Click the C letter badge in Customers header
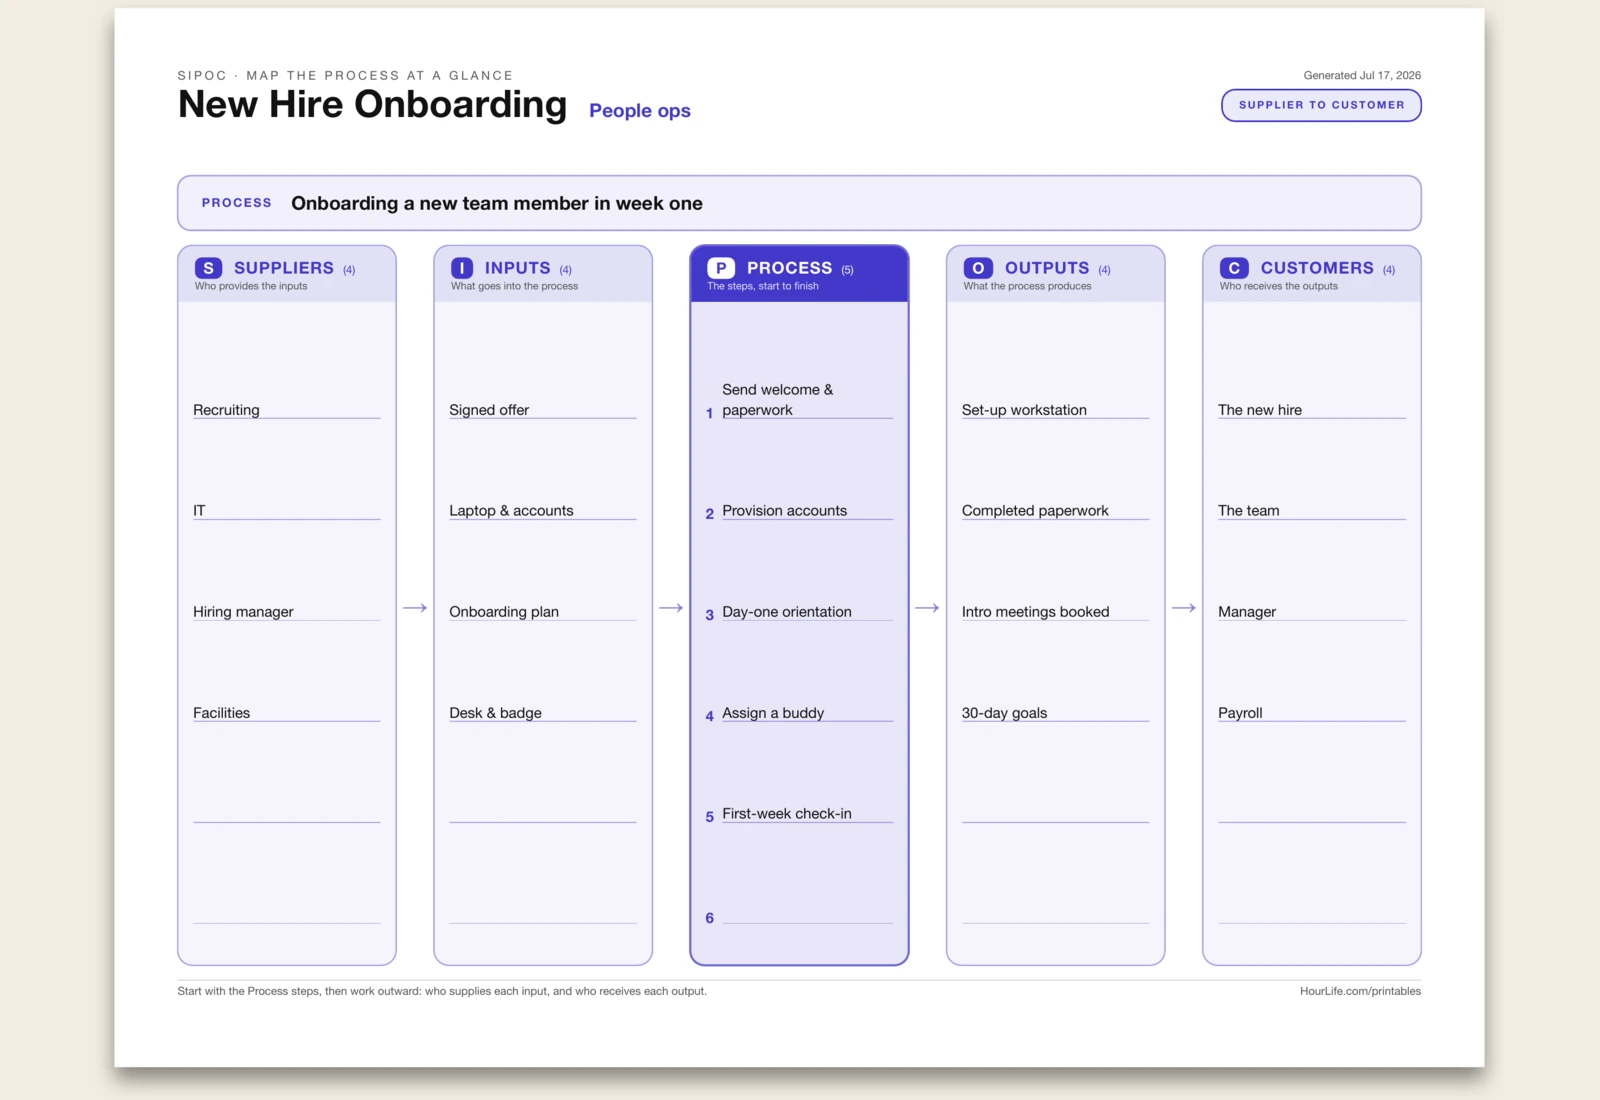The height and width of the screenshot is (1100, 1600). pyautogui.click(x=1234, y=268)
